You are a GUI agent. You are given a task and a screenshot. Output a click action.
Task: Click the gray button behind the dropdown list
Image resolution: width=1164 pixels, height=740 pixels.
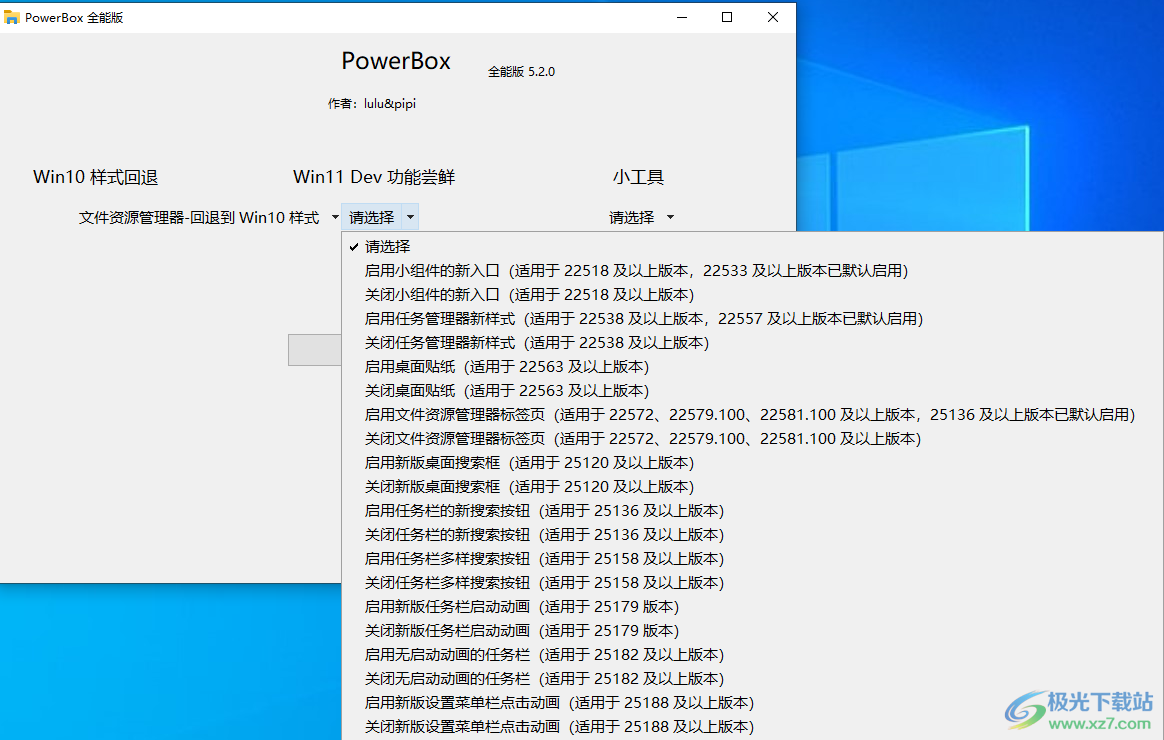pos(315,350)
